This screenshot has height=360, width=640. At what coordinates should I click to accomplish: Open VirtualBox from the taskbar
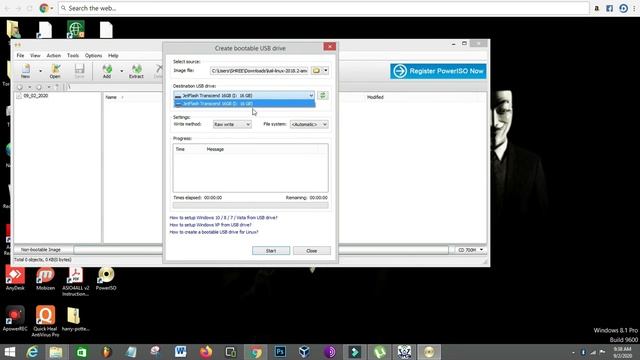304,352
